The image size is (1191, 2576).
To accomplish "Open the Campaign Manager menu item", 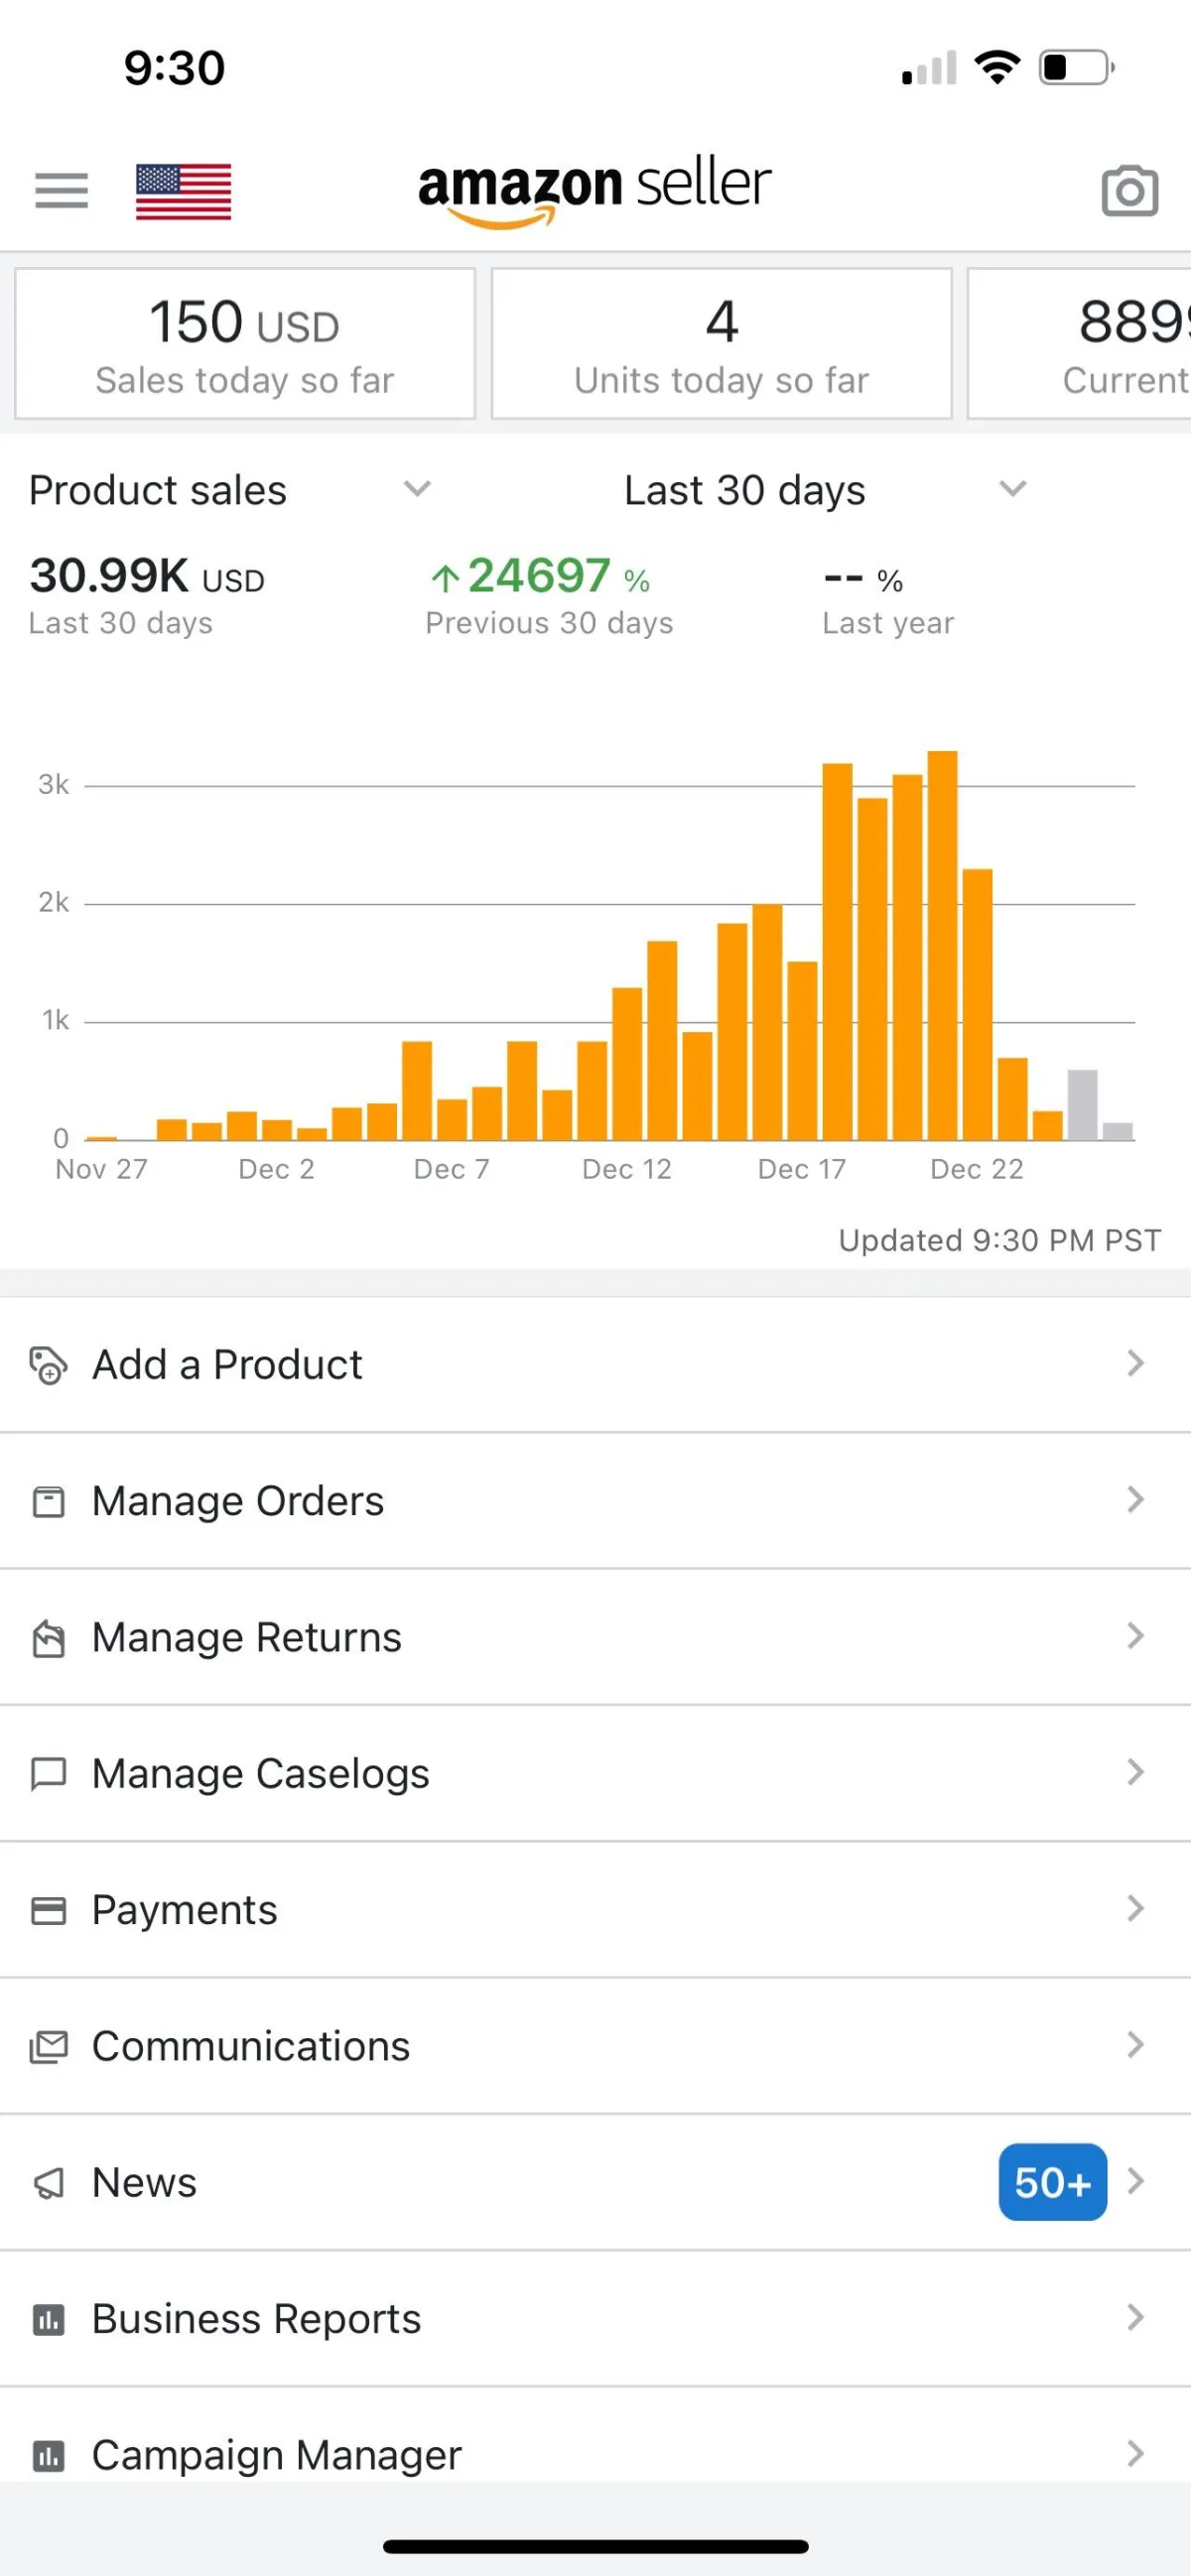I will point(277,2454).
